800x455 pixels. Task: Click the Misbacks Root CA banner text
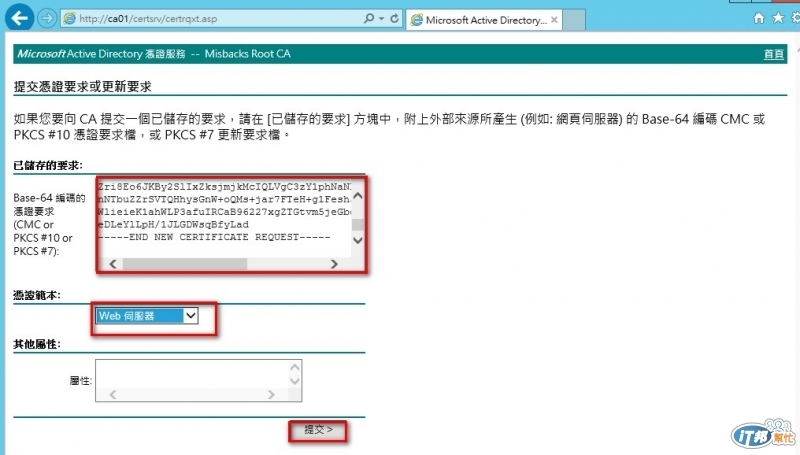[x=247, y=54]
